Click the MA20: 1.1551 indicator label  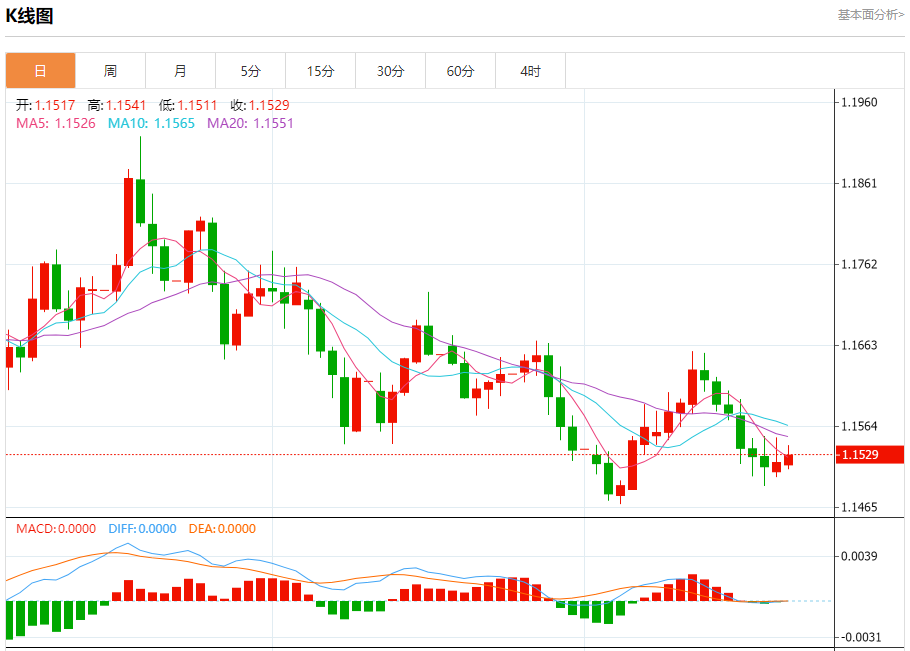[x=250, y=123]
